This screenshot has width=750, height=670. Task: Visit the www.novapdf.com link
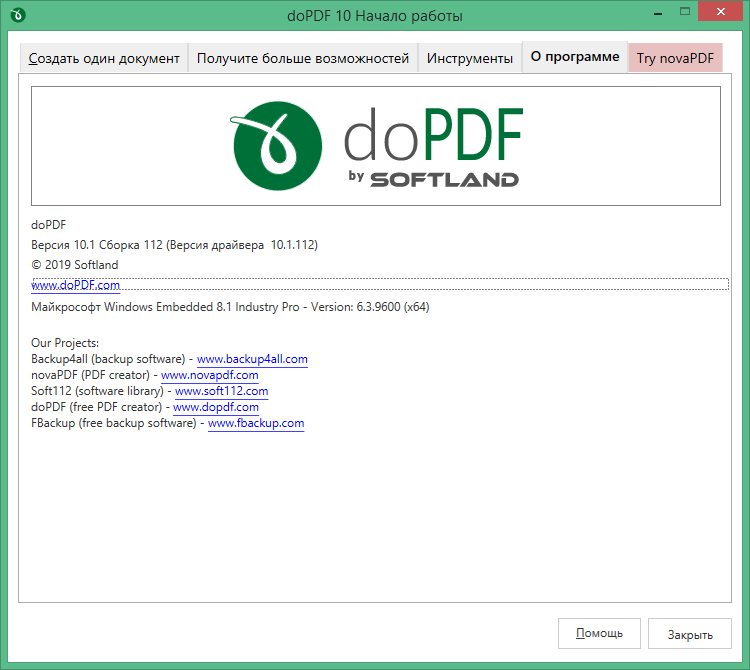pyautogui.click(x=210, y=375)
